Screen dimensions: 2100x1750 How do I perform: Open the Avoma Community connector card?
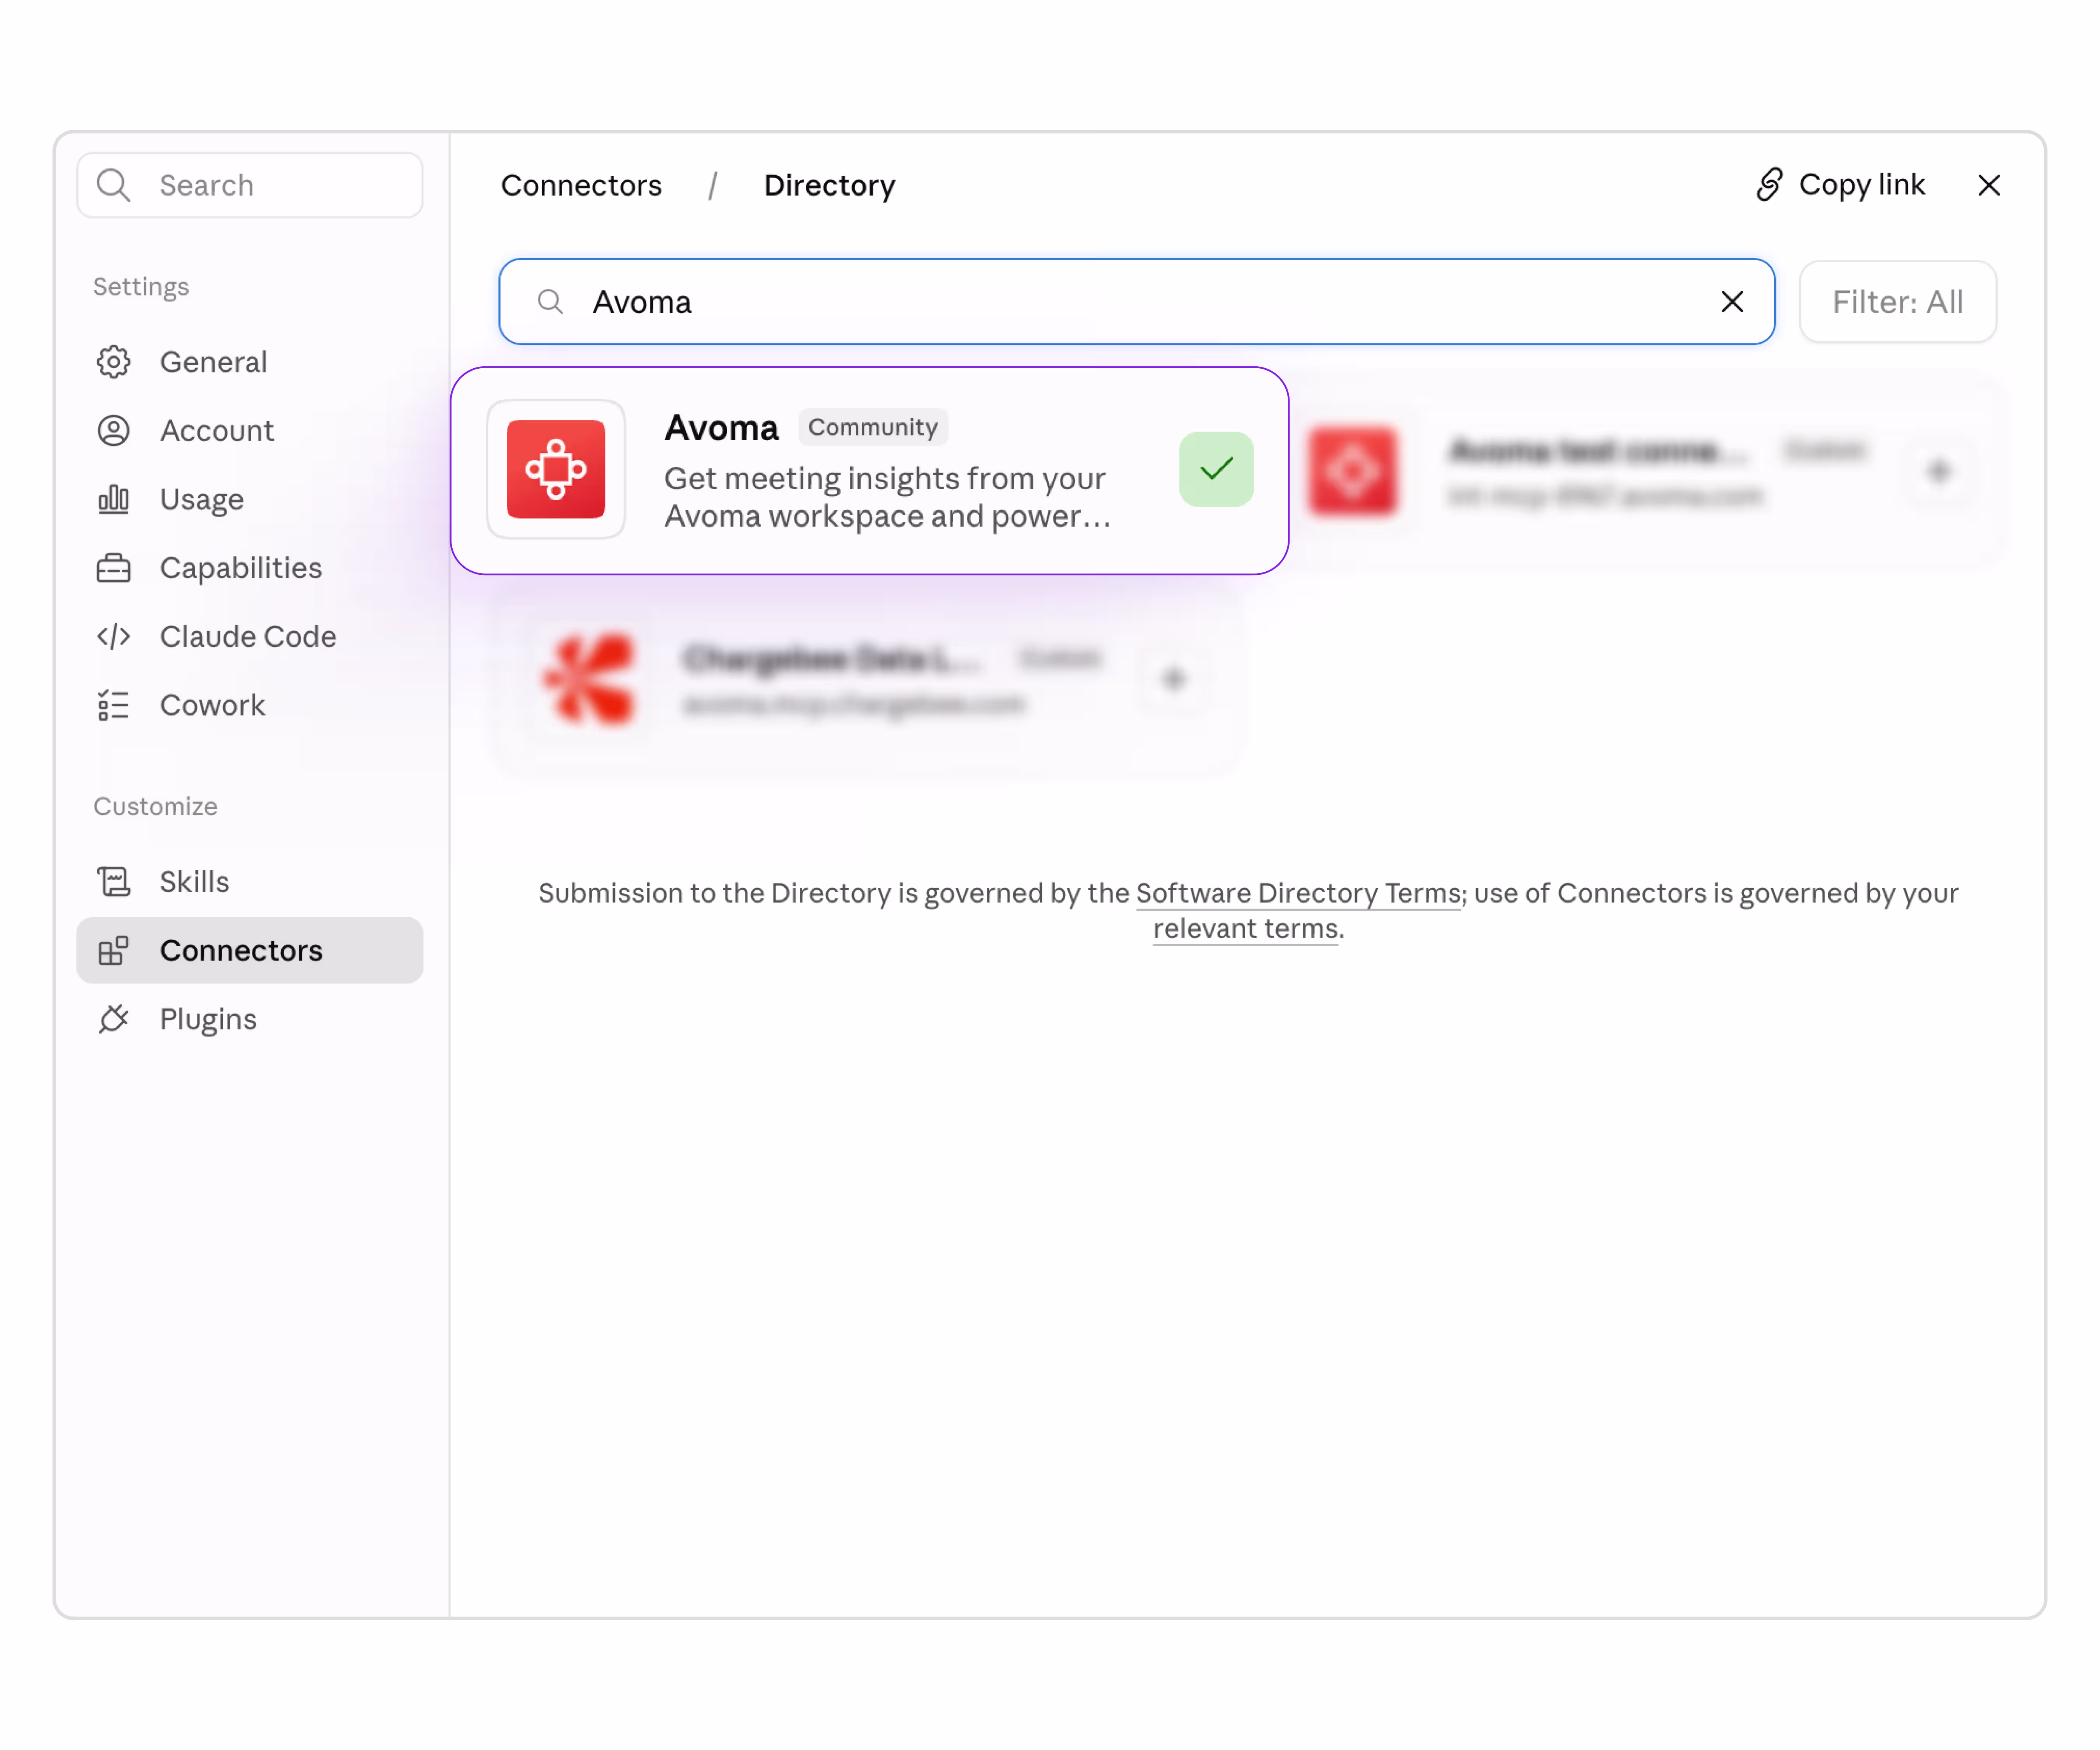[x=870, y=470]
